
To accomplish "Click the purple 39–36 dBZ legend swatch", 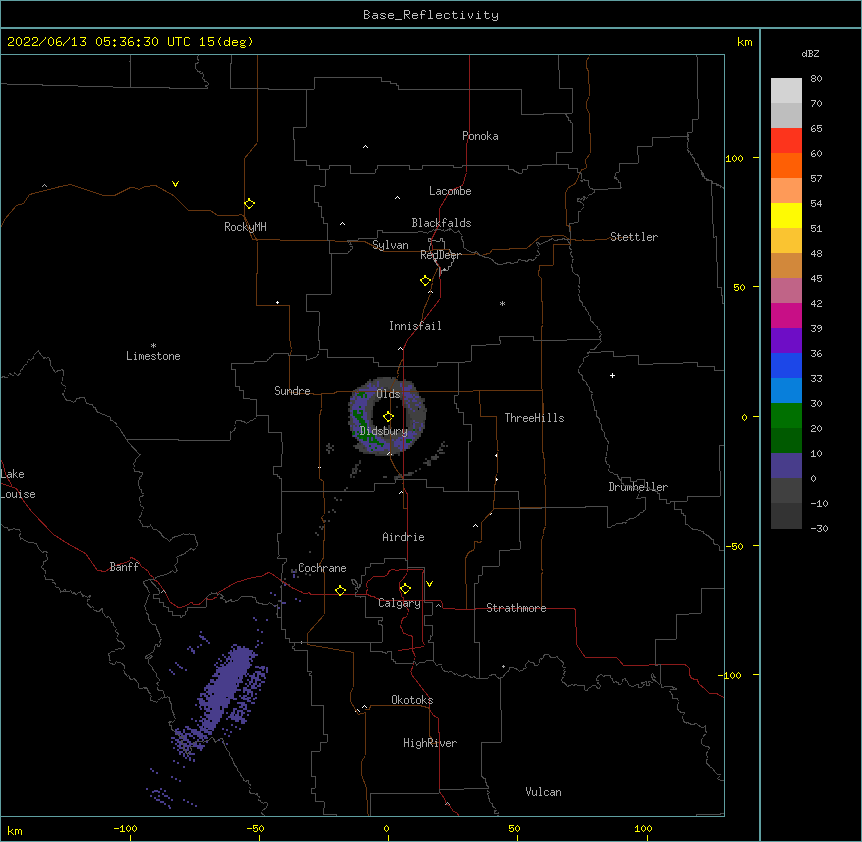I will click(786, 340).
